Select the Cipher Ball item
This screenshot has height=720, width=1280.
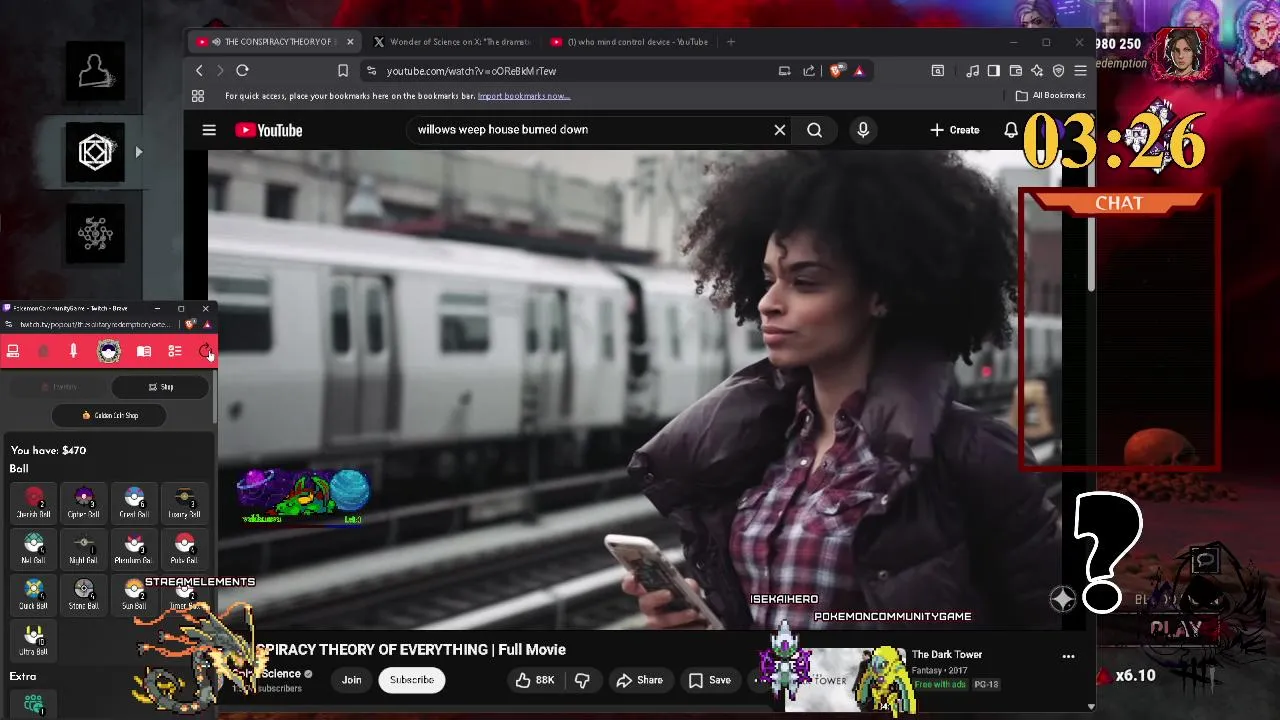tap(84, 502)
